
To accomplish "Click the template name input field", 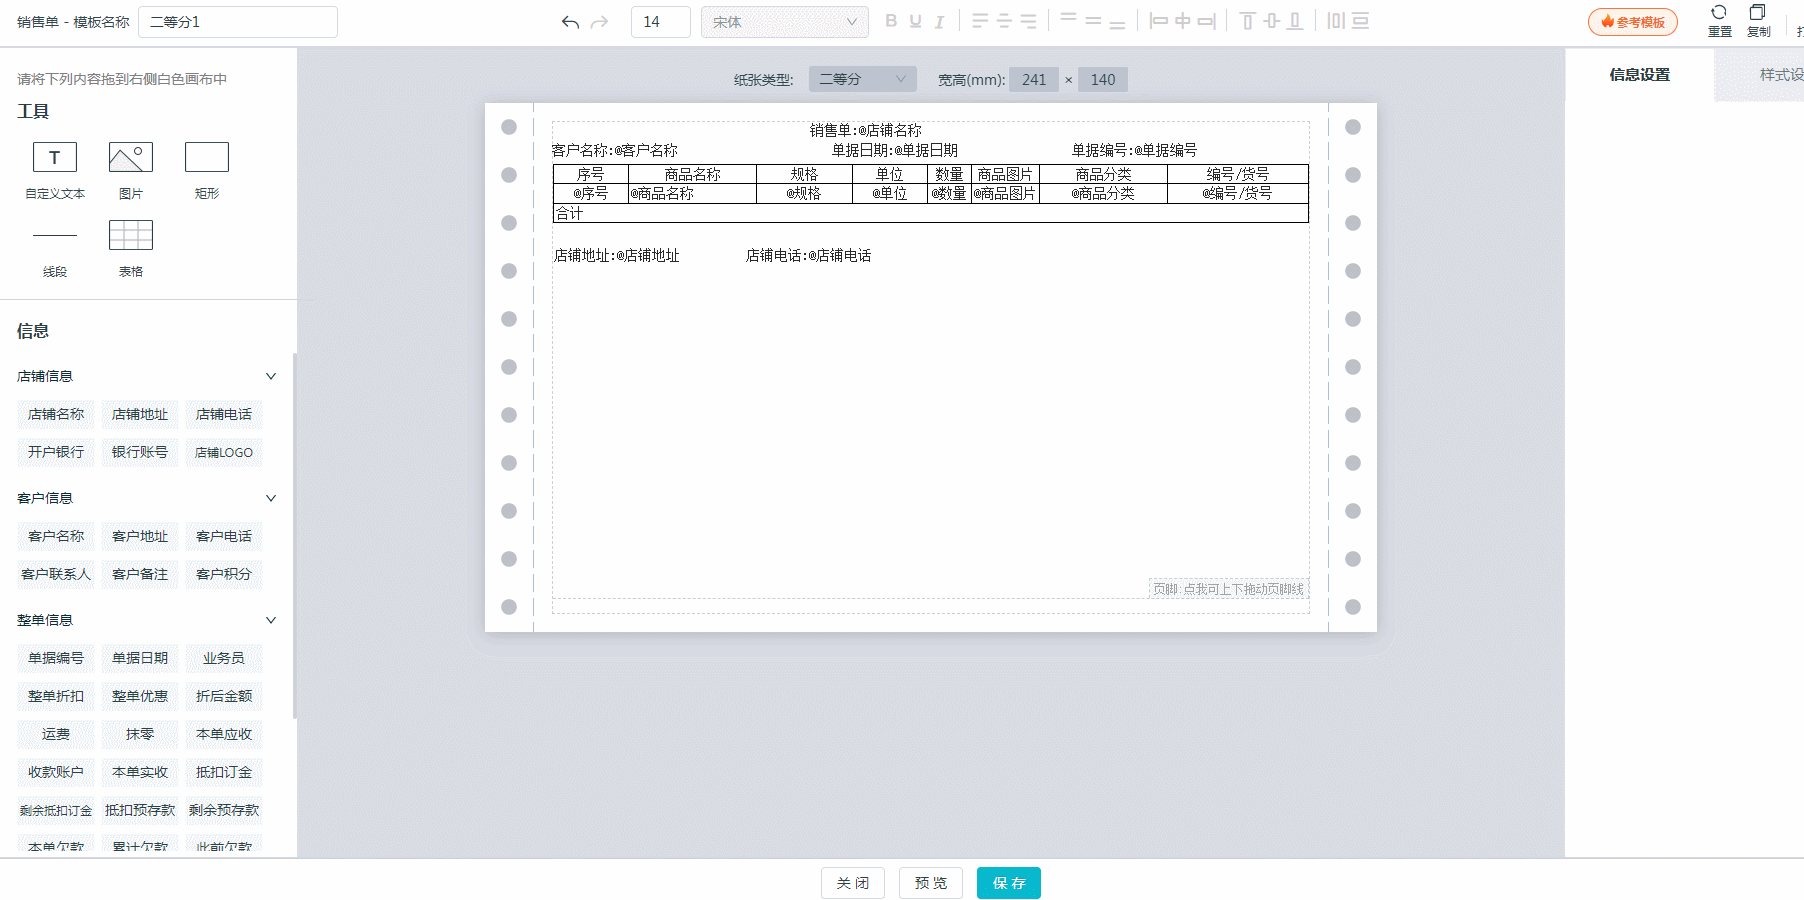I will pos(238,22).
